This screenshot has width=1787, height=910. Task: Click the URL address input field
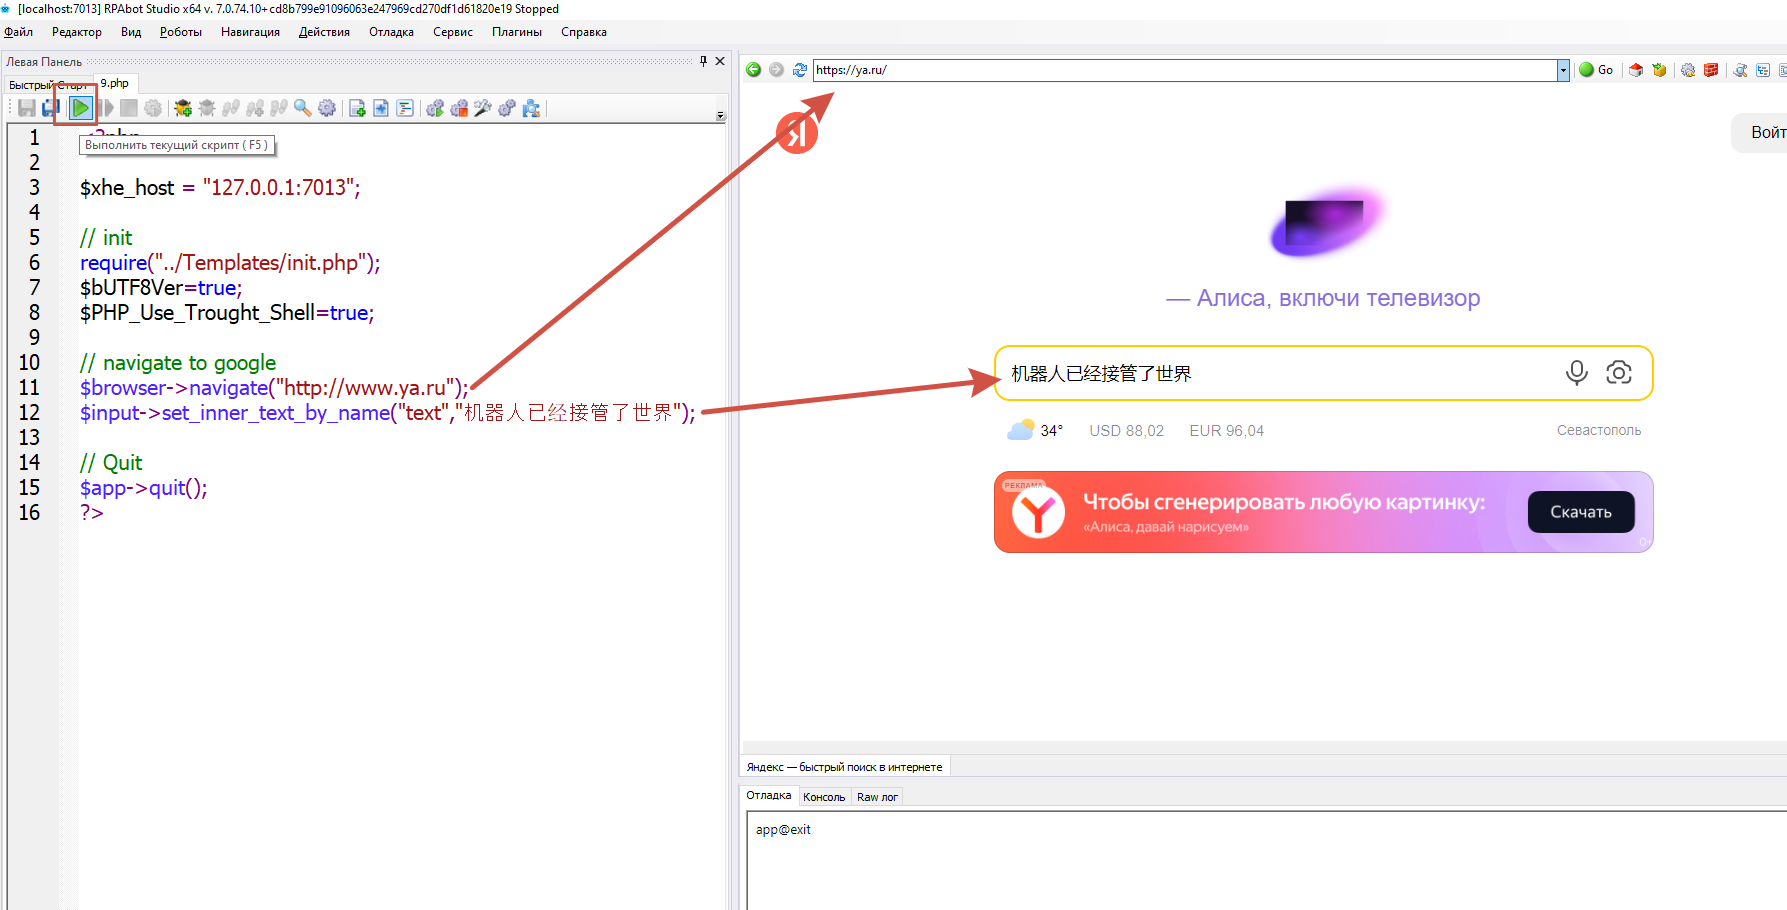coord(1185,70)
